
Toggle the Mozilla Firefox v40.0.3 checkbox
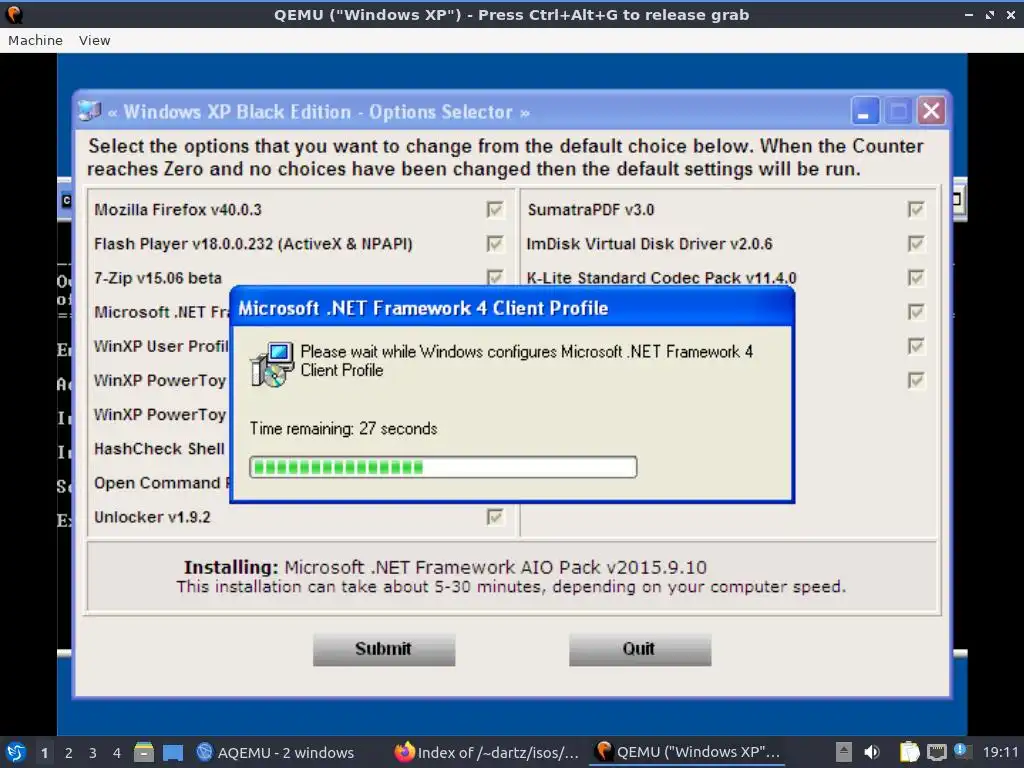pos(495,210)
